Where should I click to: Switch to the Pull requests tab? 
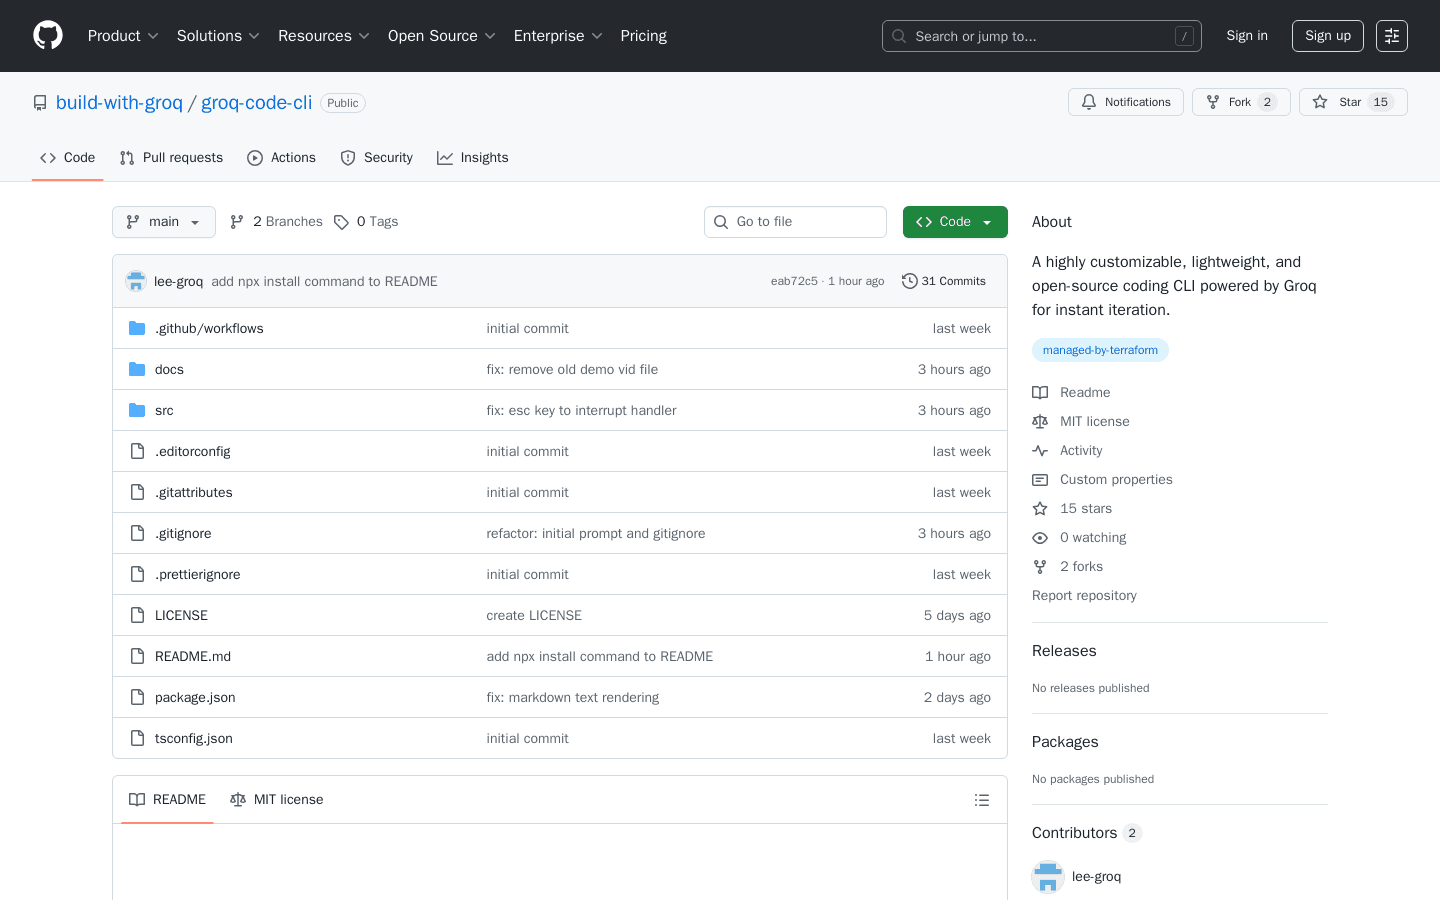[x=171, y=158]
